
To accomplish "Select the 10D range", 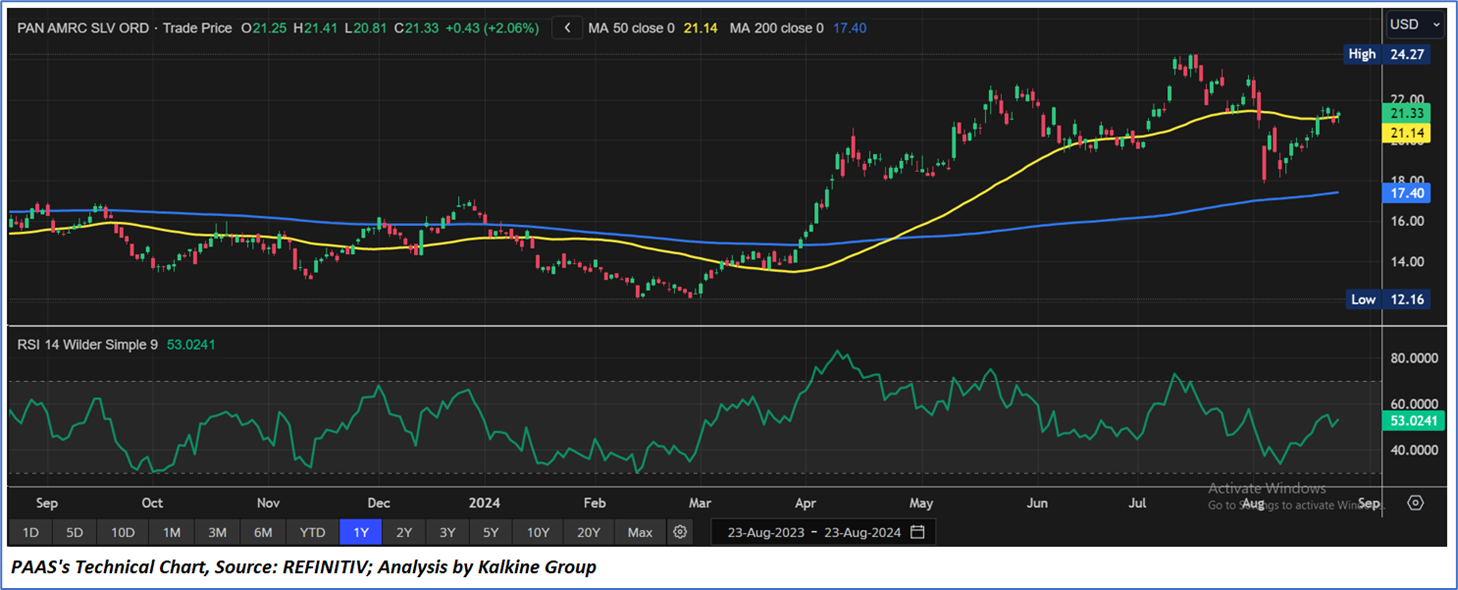I will coord(123,532).
